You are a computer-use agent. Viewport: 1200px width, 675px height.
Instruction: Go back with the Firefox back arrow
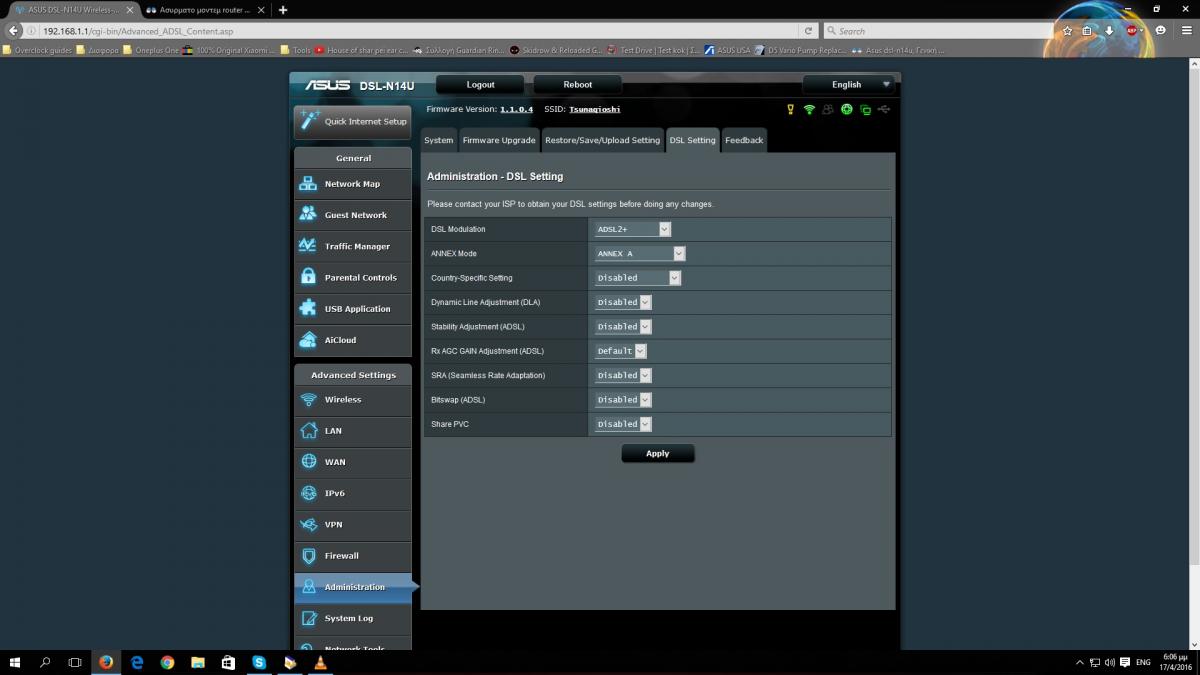(15, 31)
